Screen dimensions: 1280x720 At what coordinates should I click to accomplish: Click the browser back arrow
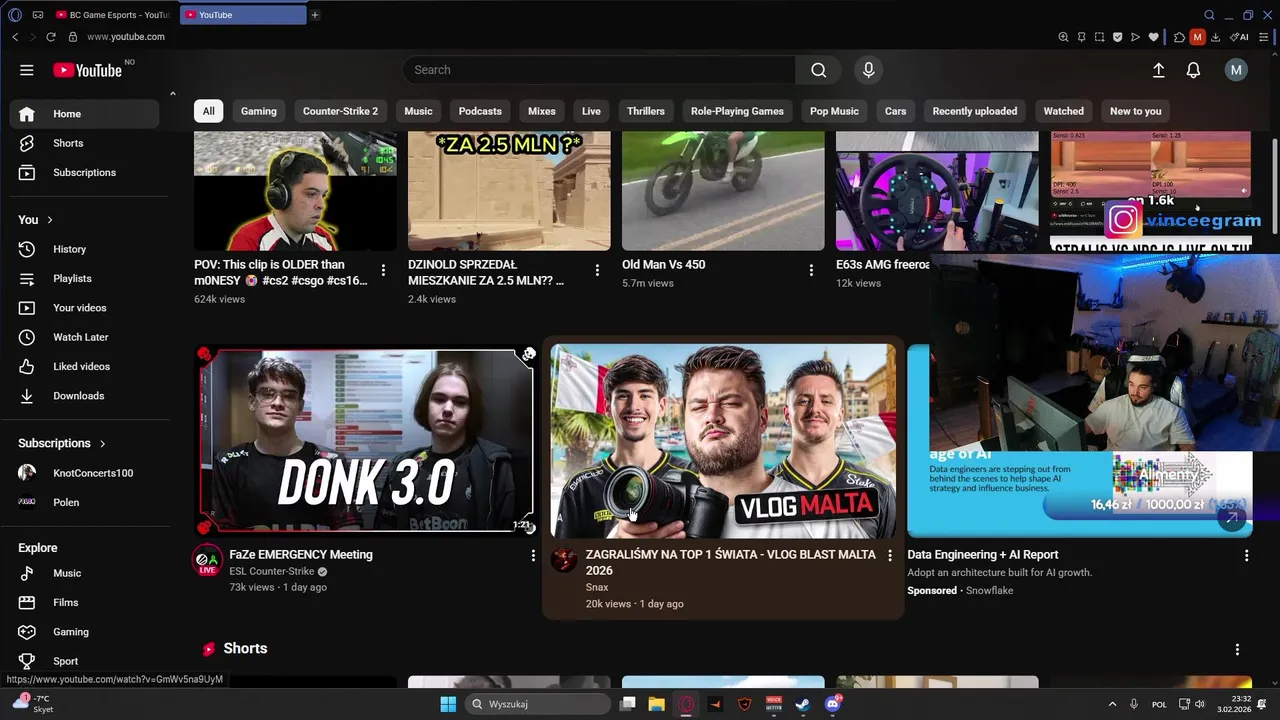(x=15, y=37)
